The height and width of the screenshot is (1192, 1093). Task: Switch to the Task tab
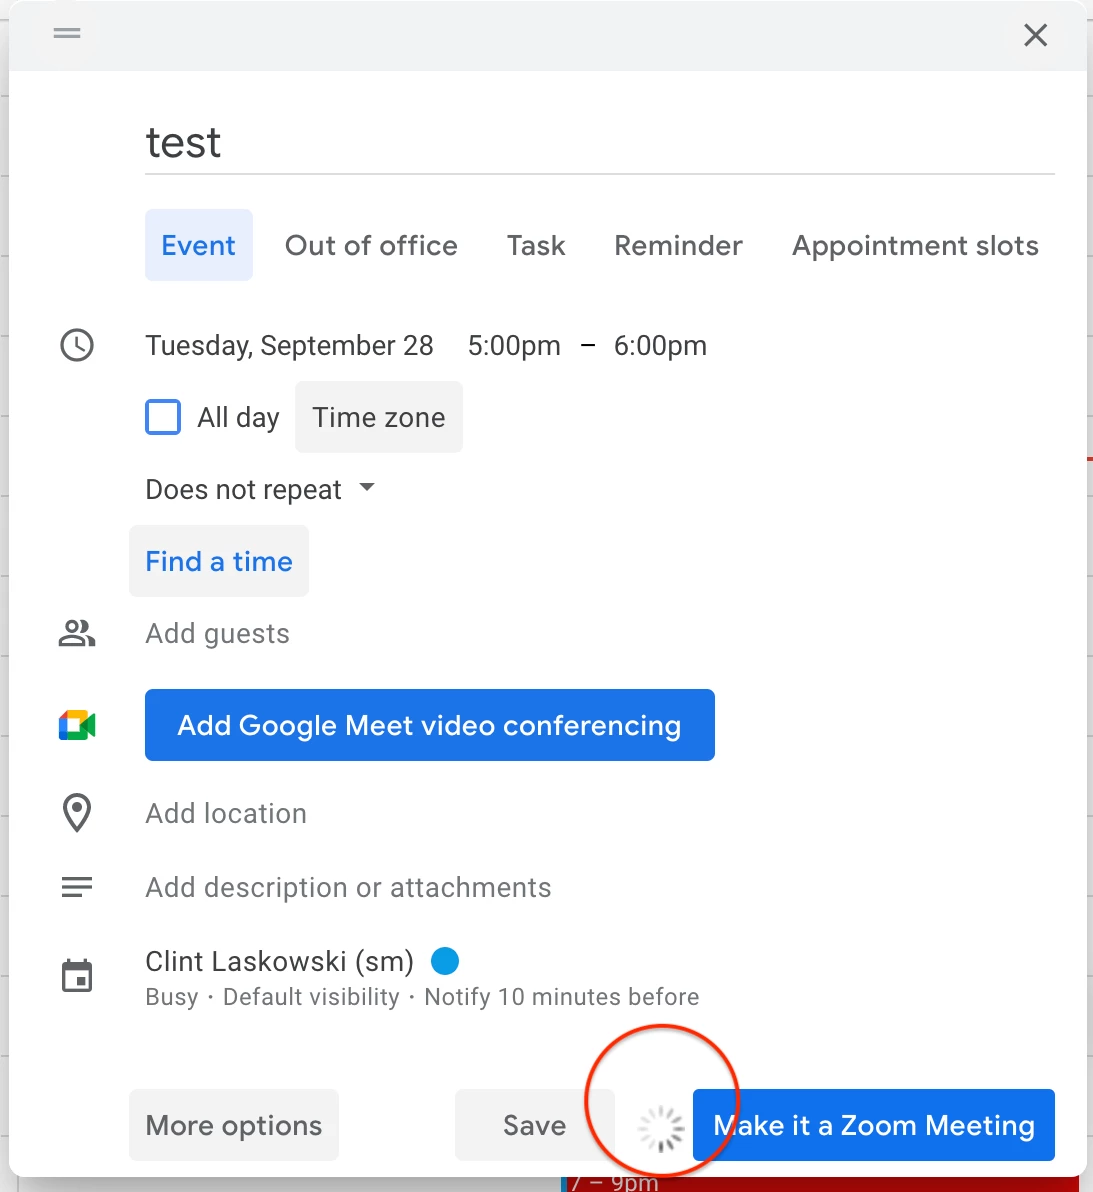pyautogui.click(x=536, y=246)
